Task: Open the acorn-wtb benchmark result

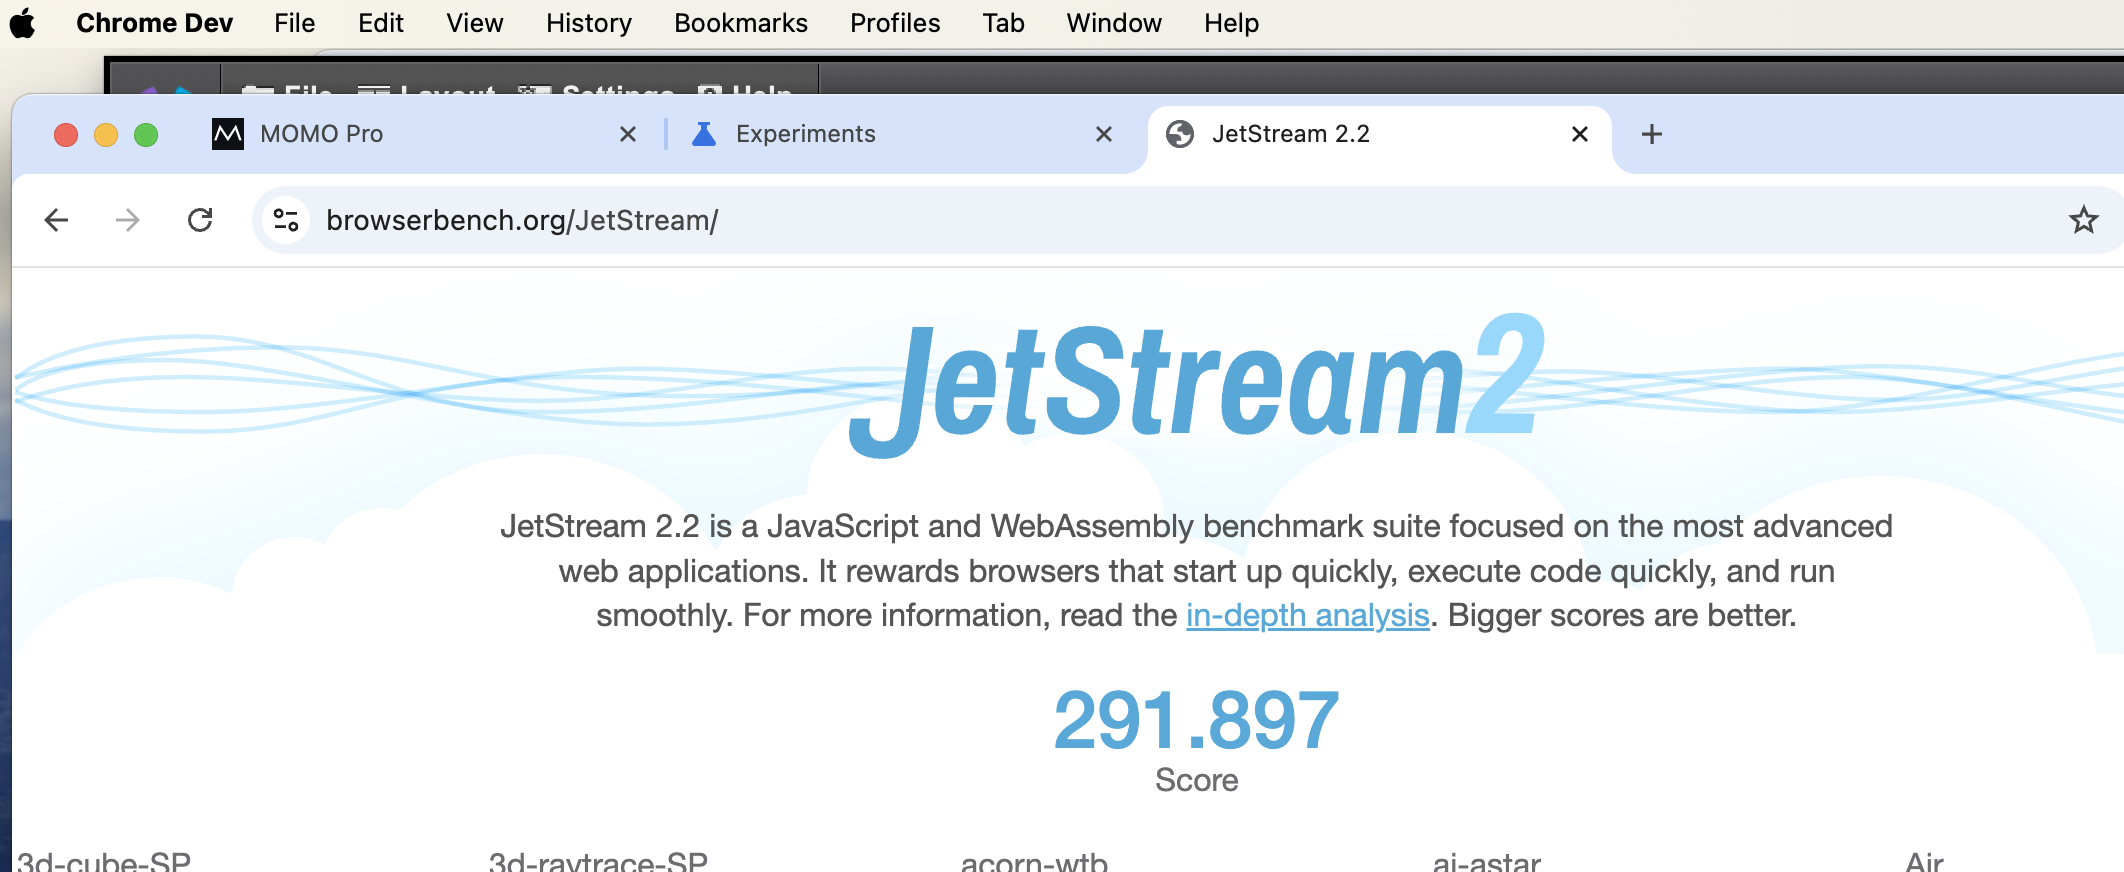Action: click(x=1034, y=862)
